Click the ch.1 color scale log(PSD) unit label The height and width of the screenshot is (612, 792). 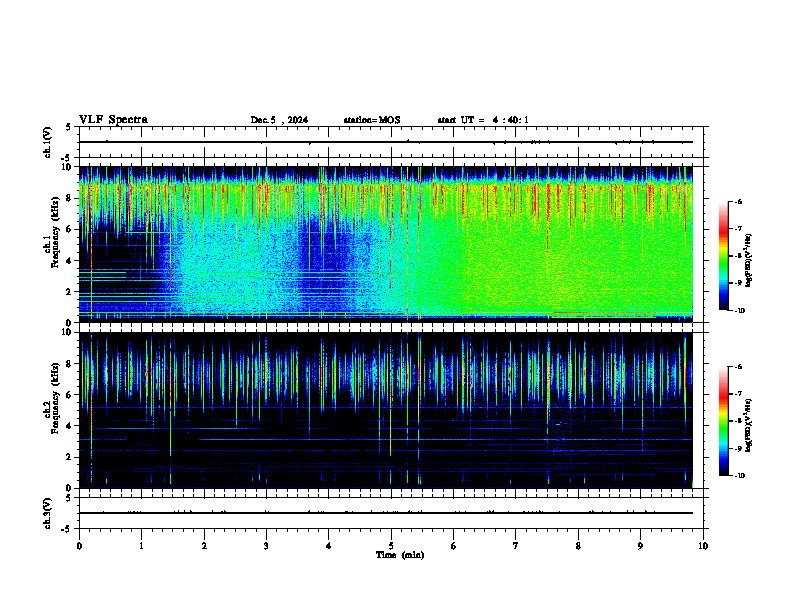pos(749,260)
